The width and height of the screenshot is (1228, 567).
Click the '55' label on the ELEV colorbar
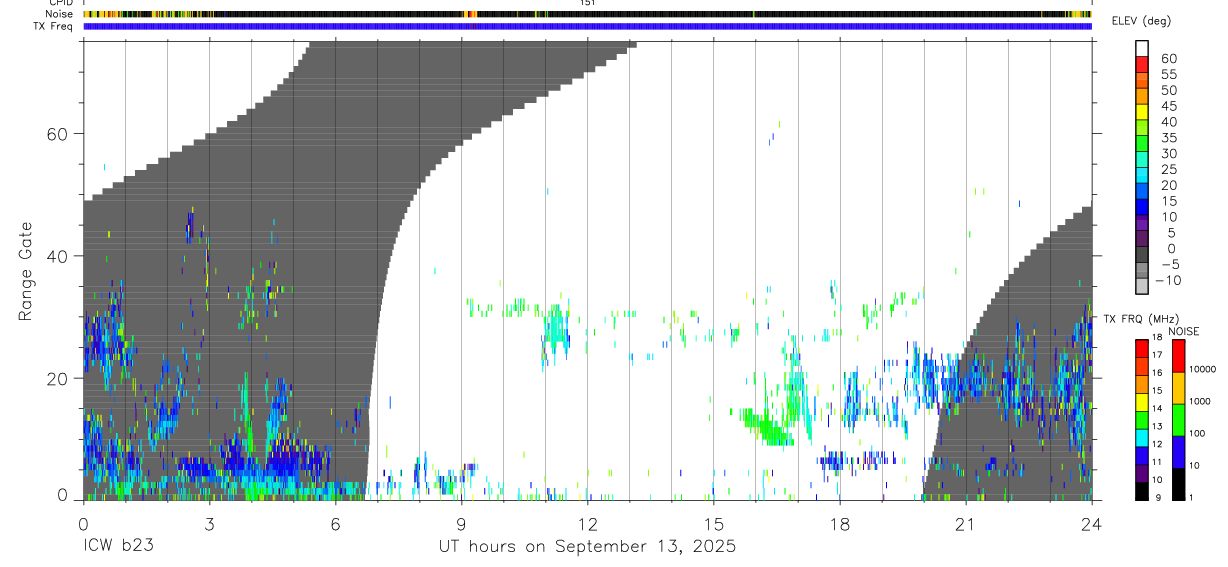1168,74
